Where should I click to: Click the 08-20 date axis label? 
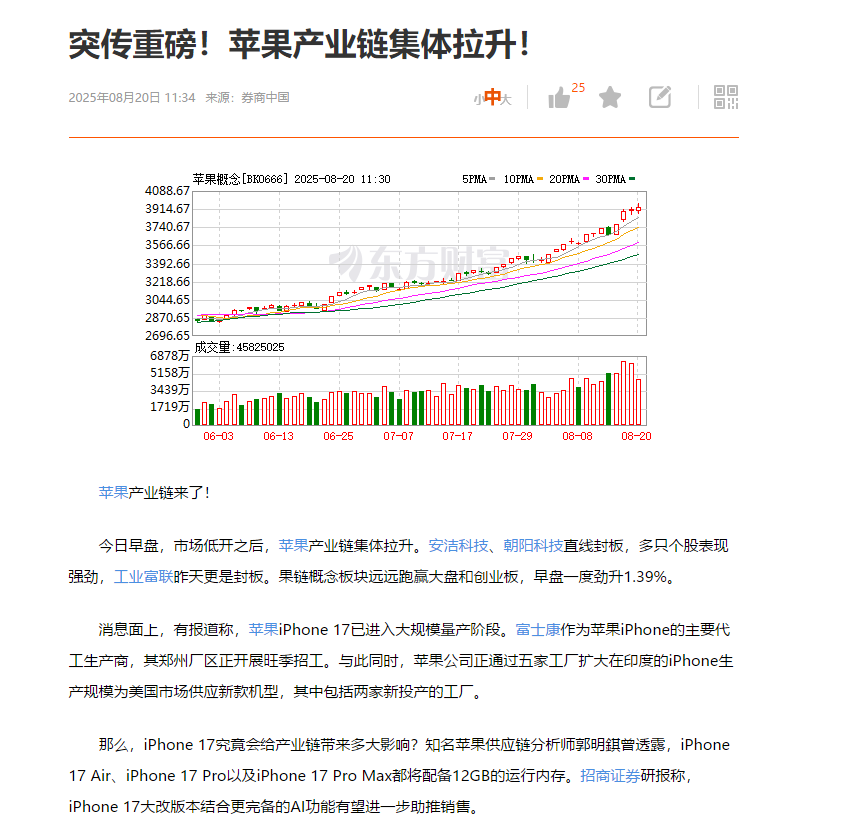click(x=636, y=436)
